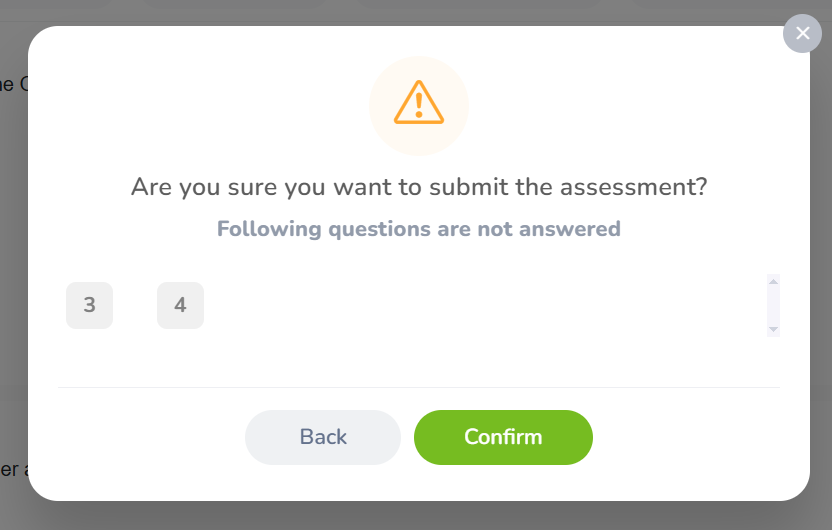This screenshot has height=530, width=832.
Task: Click the gap between question chips 3 and 4
Action: pyautogui.click(x=135, y=305)
